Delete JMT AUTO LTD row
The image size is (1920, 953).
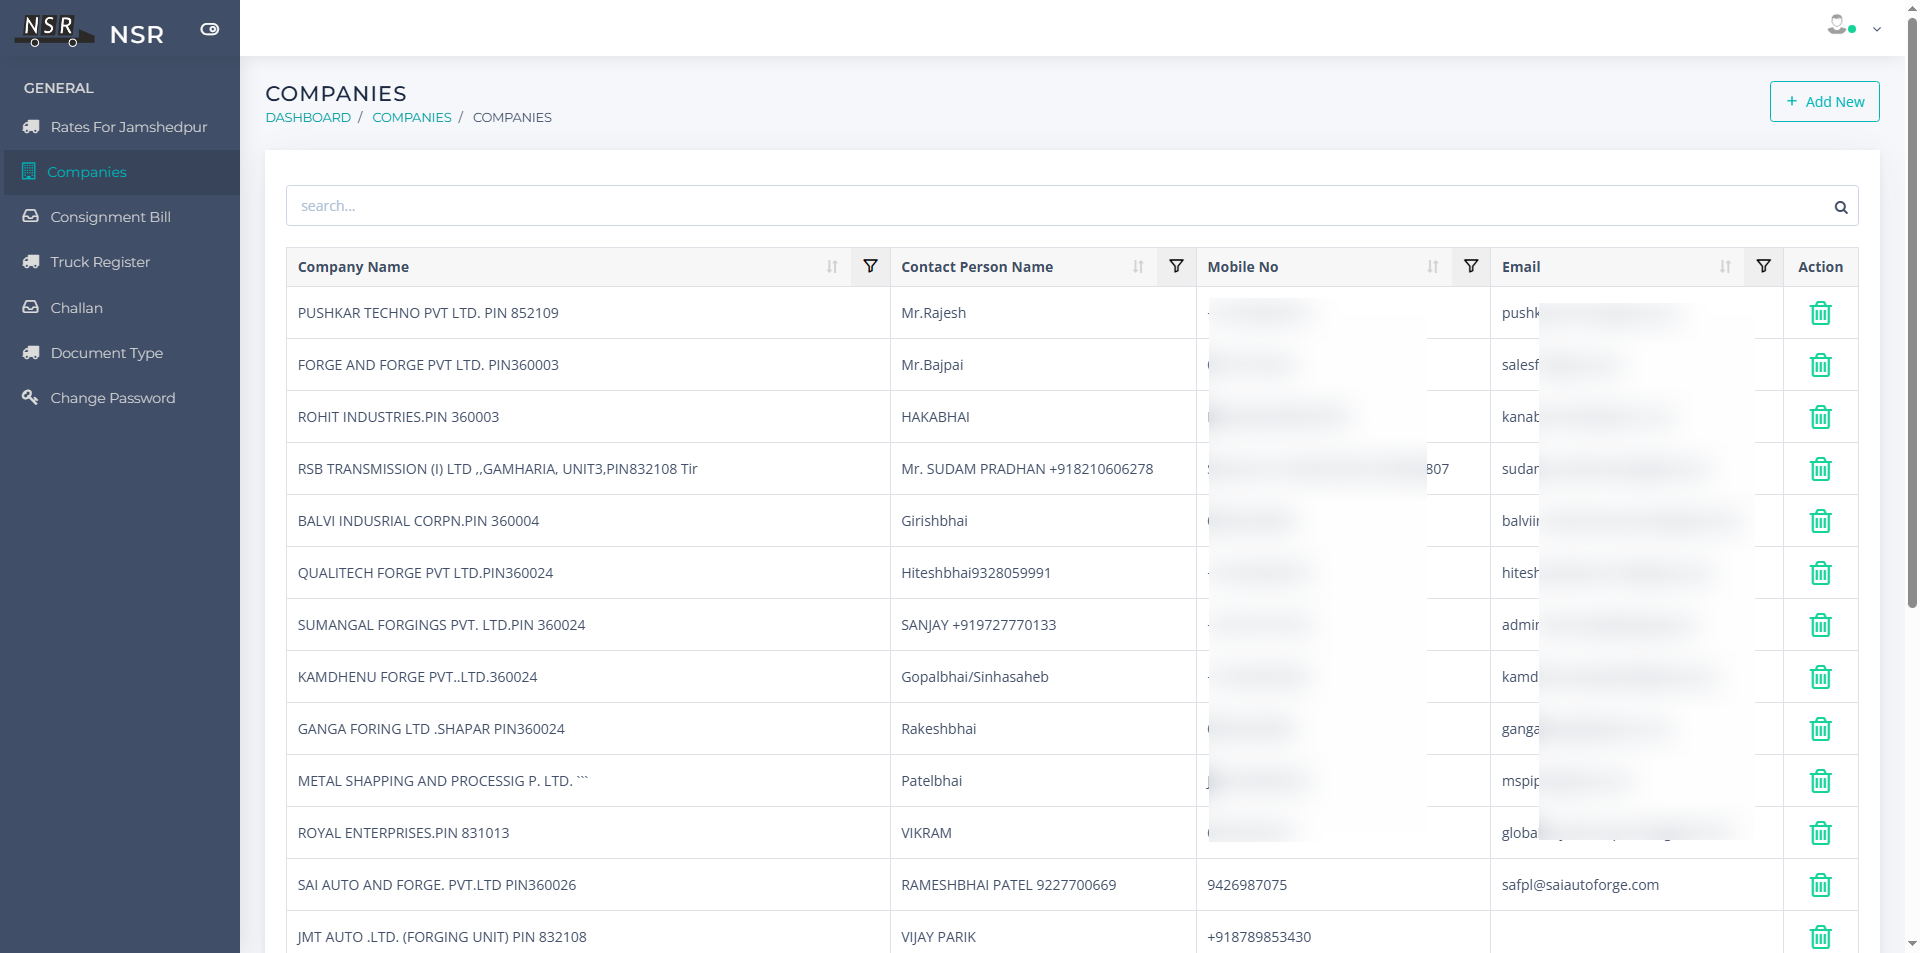(1820, 937)
